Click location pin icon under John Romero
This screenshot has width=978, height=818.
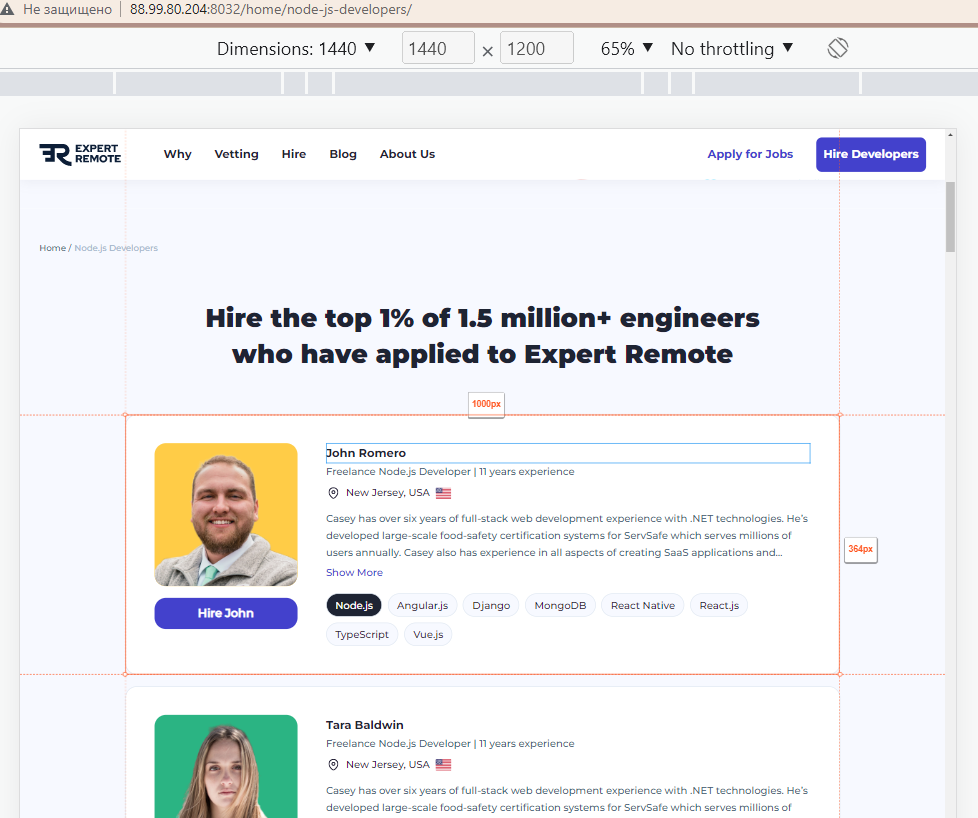(x=334, y=493)
